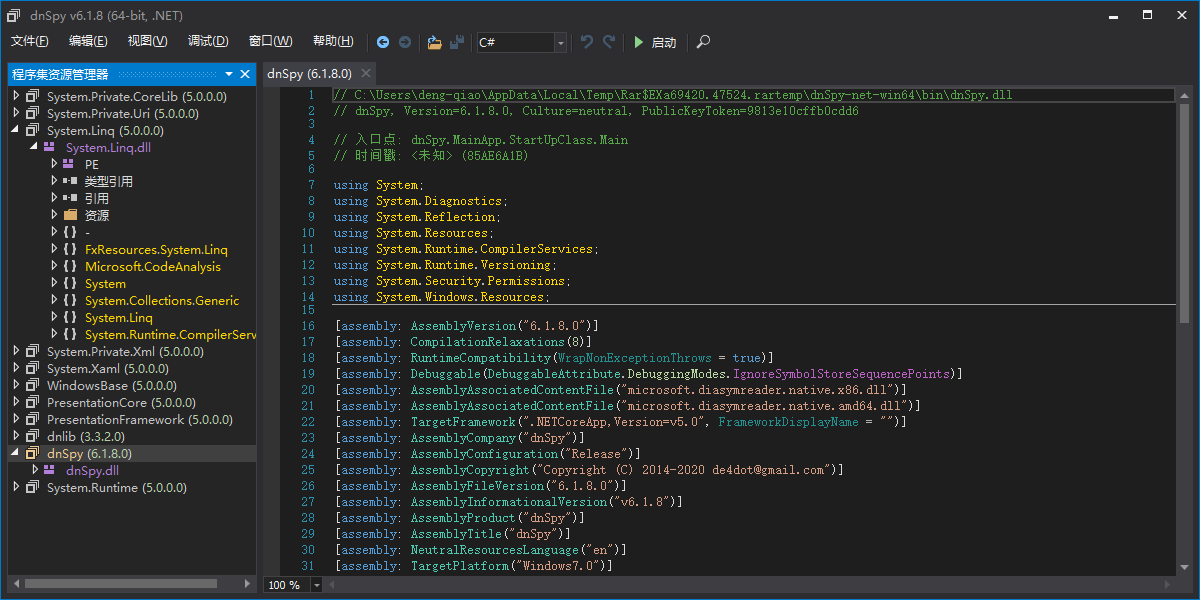Click the navigate back arrow icon
This screenshot has width=1200, height=600.
click(x=383, y=42)
